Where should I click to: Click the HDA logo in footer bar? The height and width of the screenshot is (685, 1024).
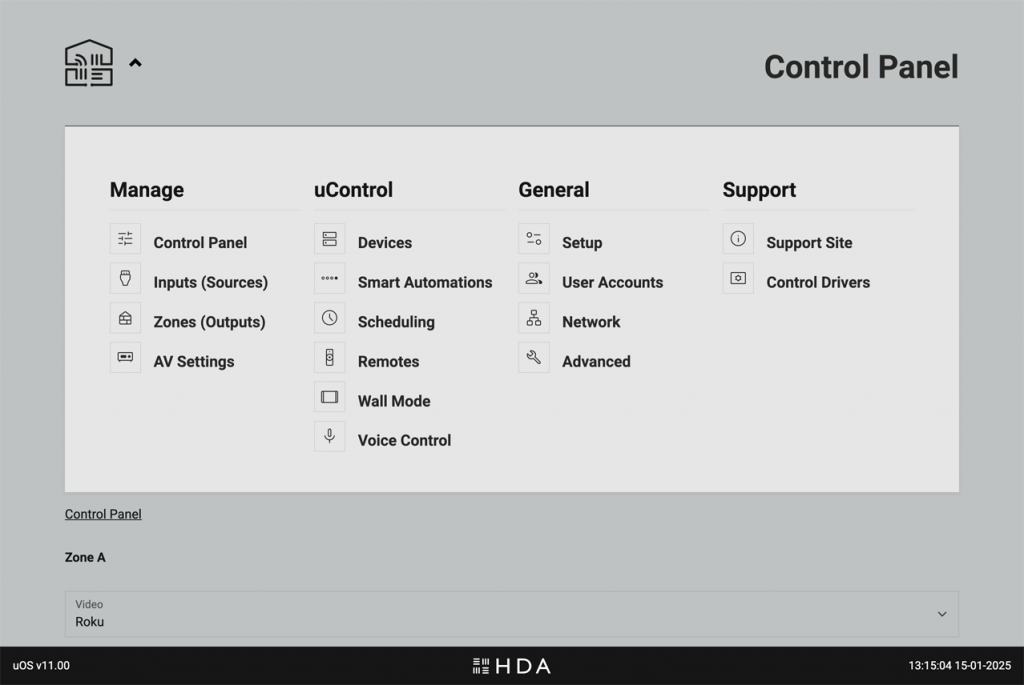[x=511, y=666]
